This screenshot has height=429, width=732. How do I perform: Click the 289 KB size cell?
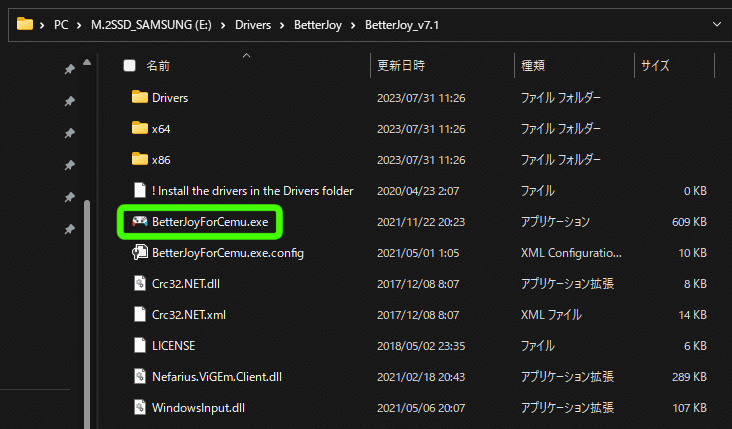[x=689, y=377]
